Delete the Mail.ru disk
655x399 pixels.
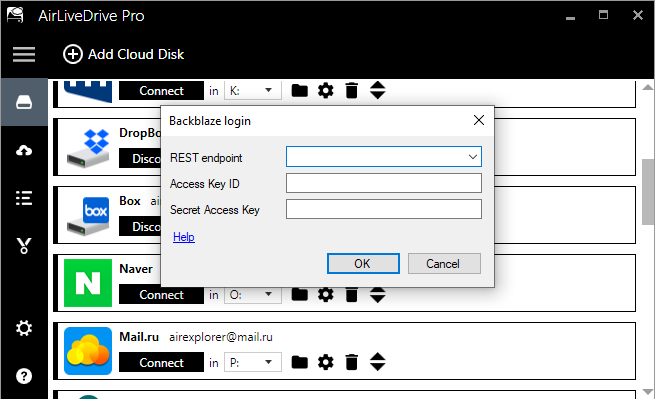(x=352, y=362)
